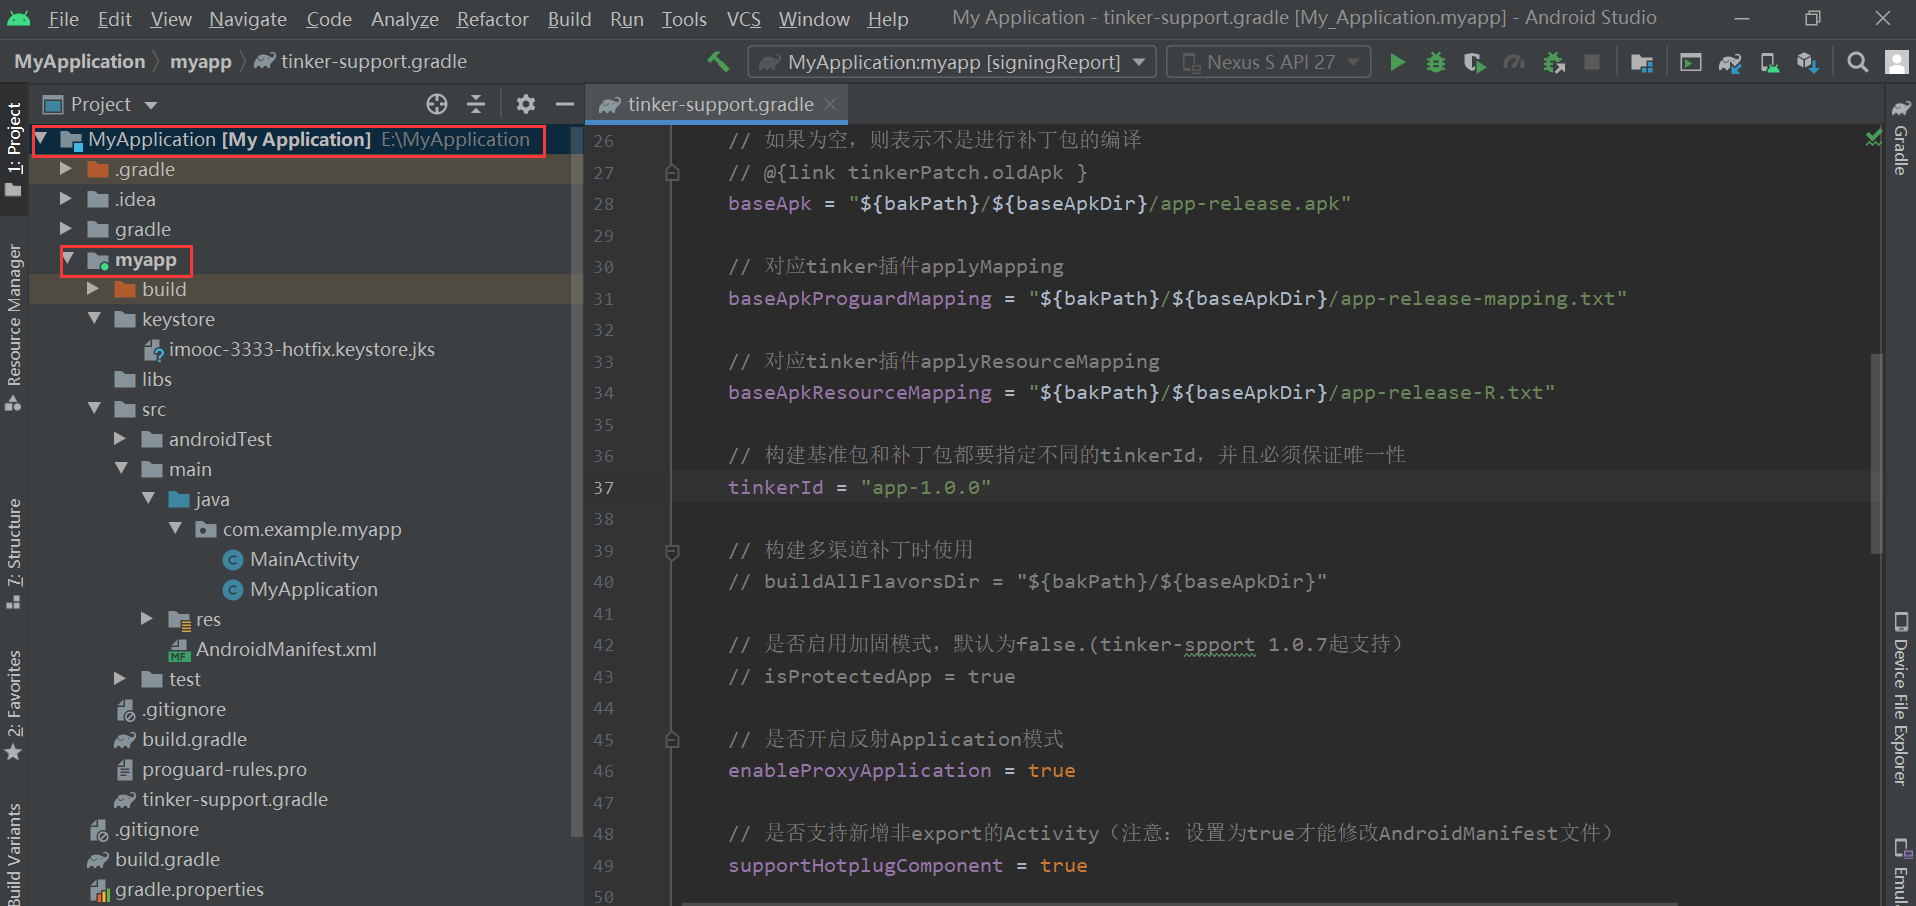This screenshot has width=1916, height=906.
Task: Open the profiler gauge icon
Action: point(1514,62)
